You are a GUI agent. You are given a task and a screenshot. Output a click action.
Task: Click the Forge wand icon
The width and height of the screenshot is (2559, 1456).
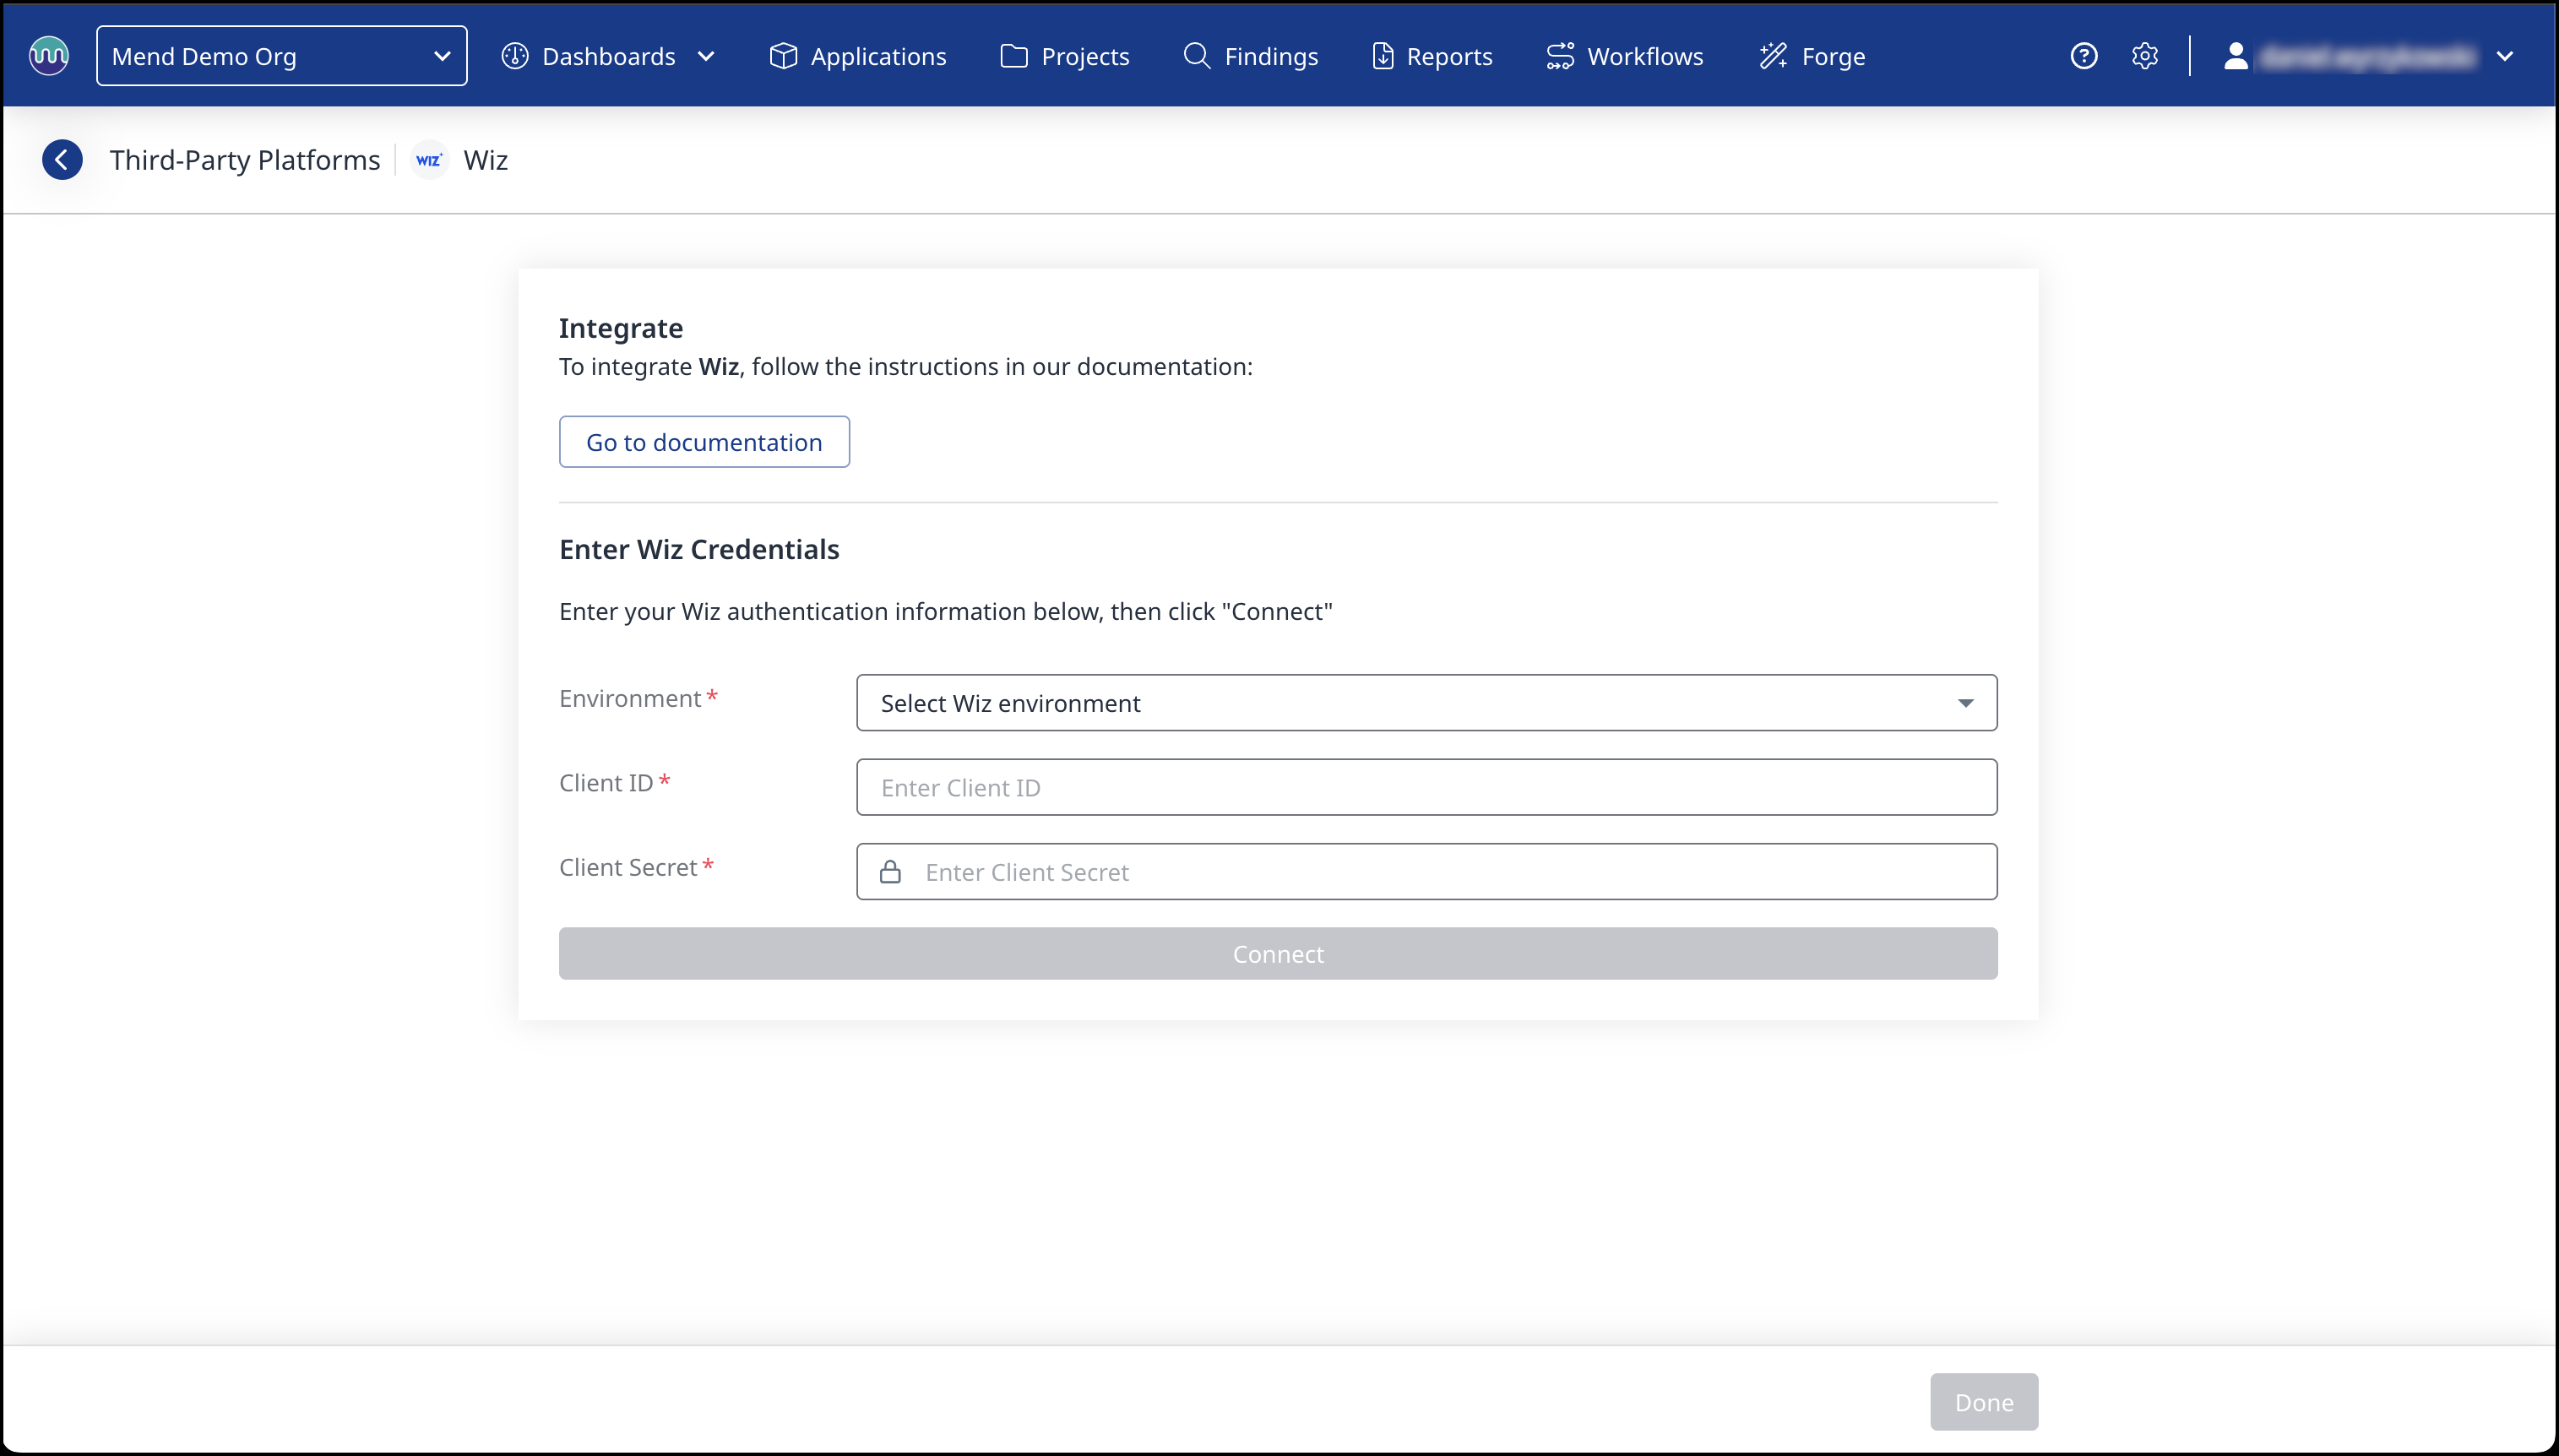click(x=1773, y=56)
